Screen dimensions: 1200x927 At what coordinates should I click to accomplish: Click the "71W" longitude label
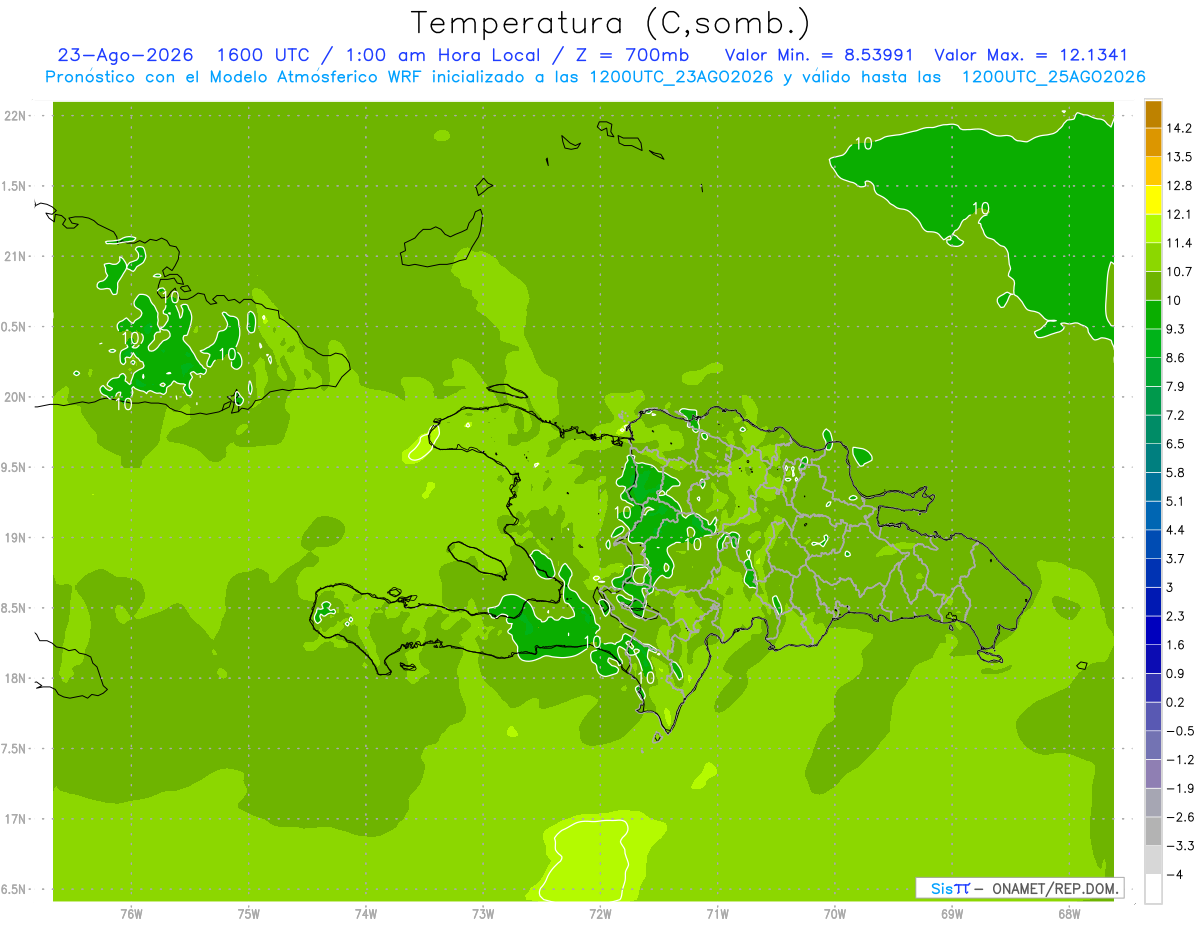pos(717,913)
